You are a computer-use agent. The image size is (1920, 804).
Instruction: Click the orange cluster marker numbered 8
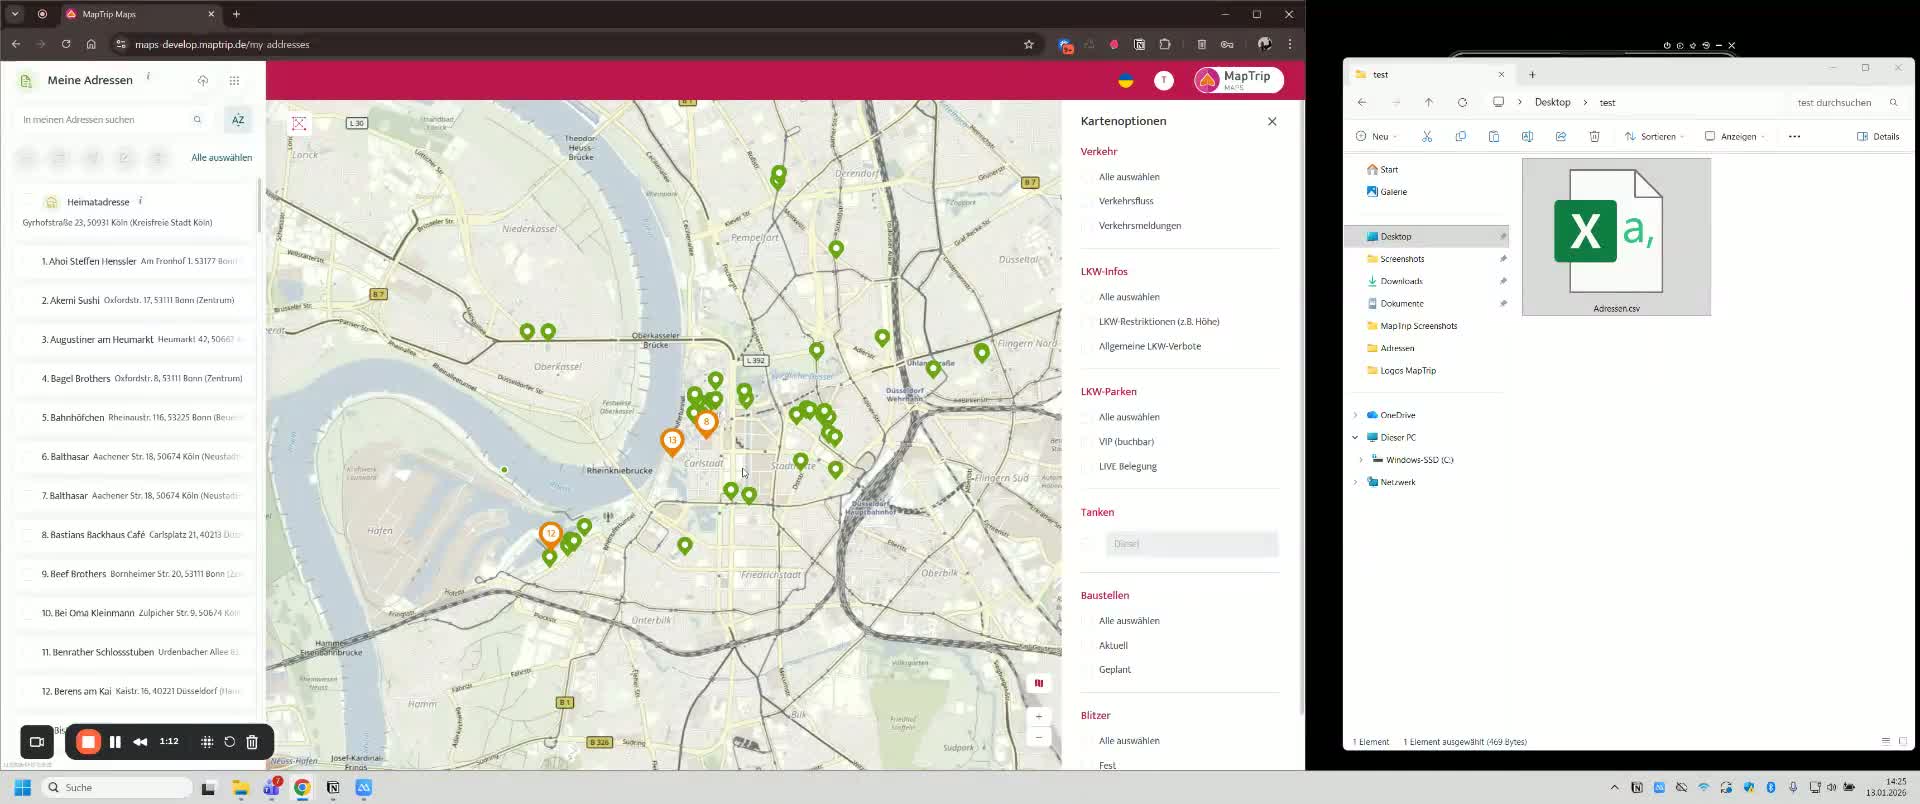pos(706,423)
